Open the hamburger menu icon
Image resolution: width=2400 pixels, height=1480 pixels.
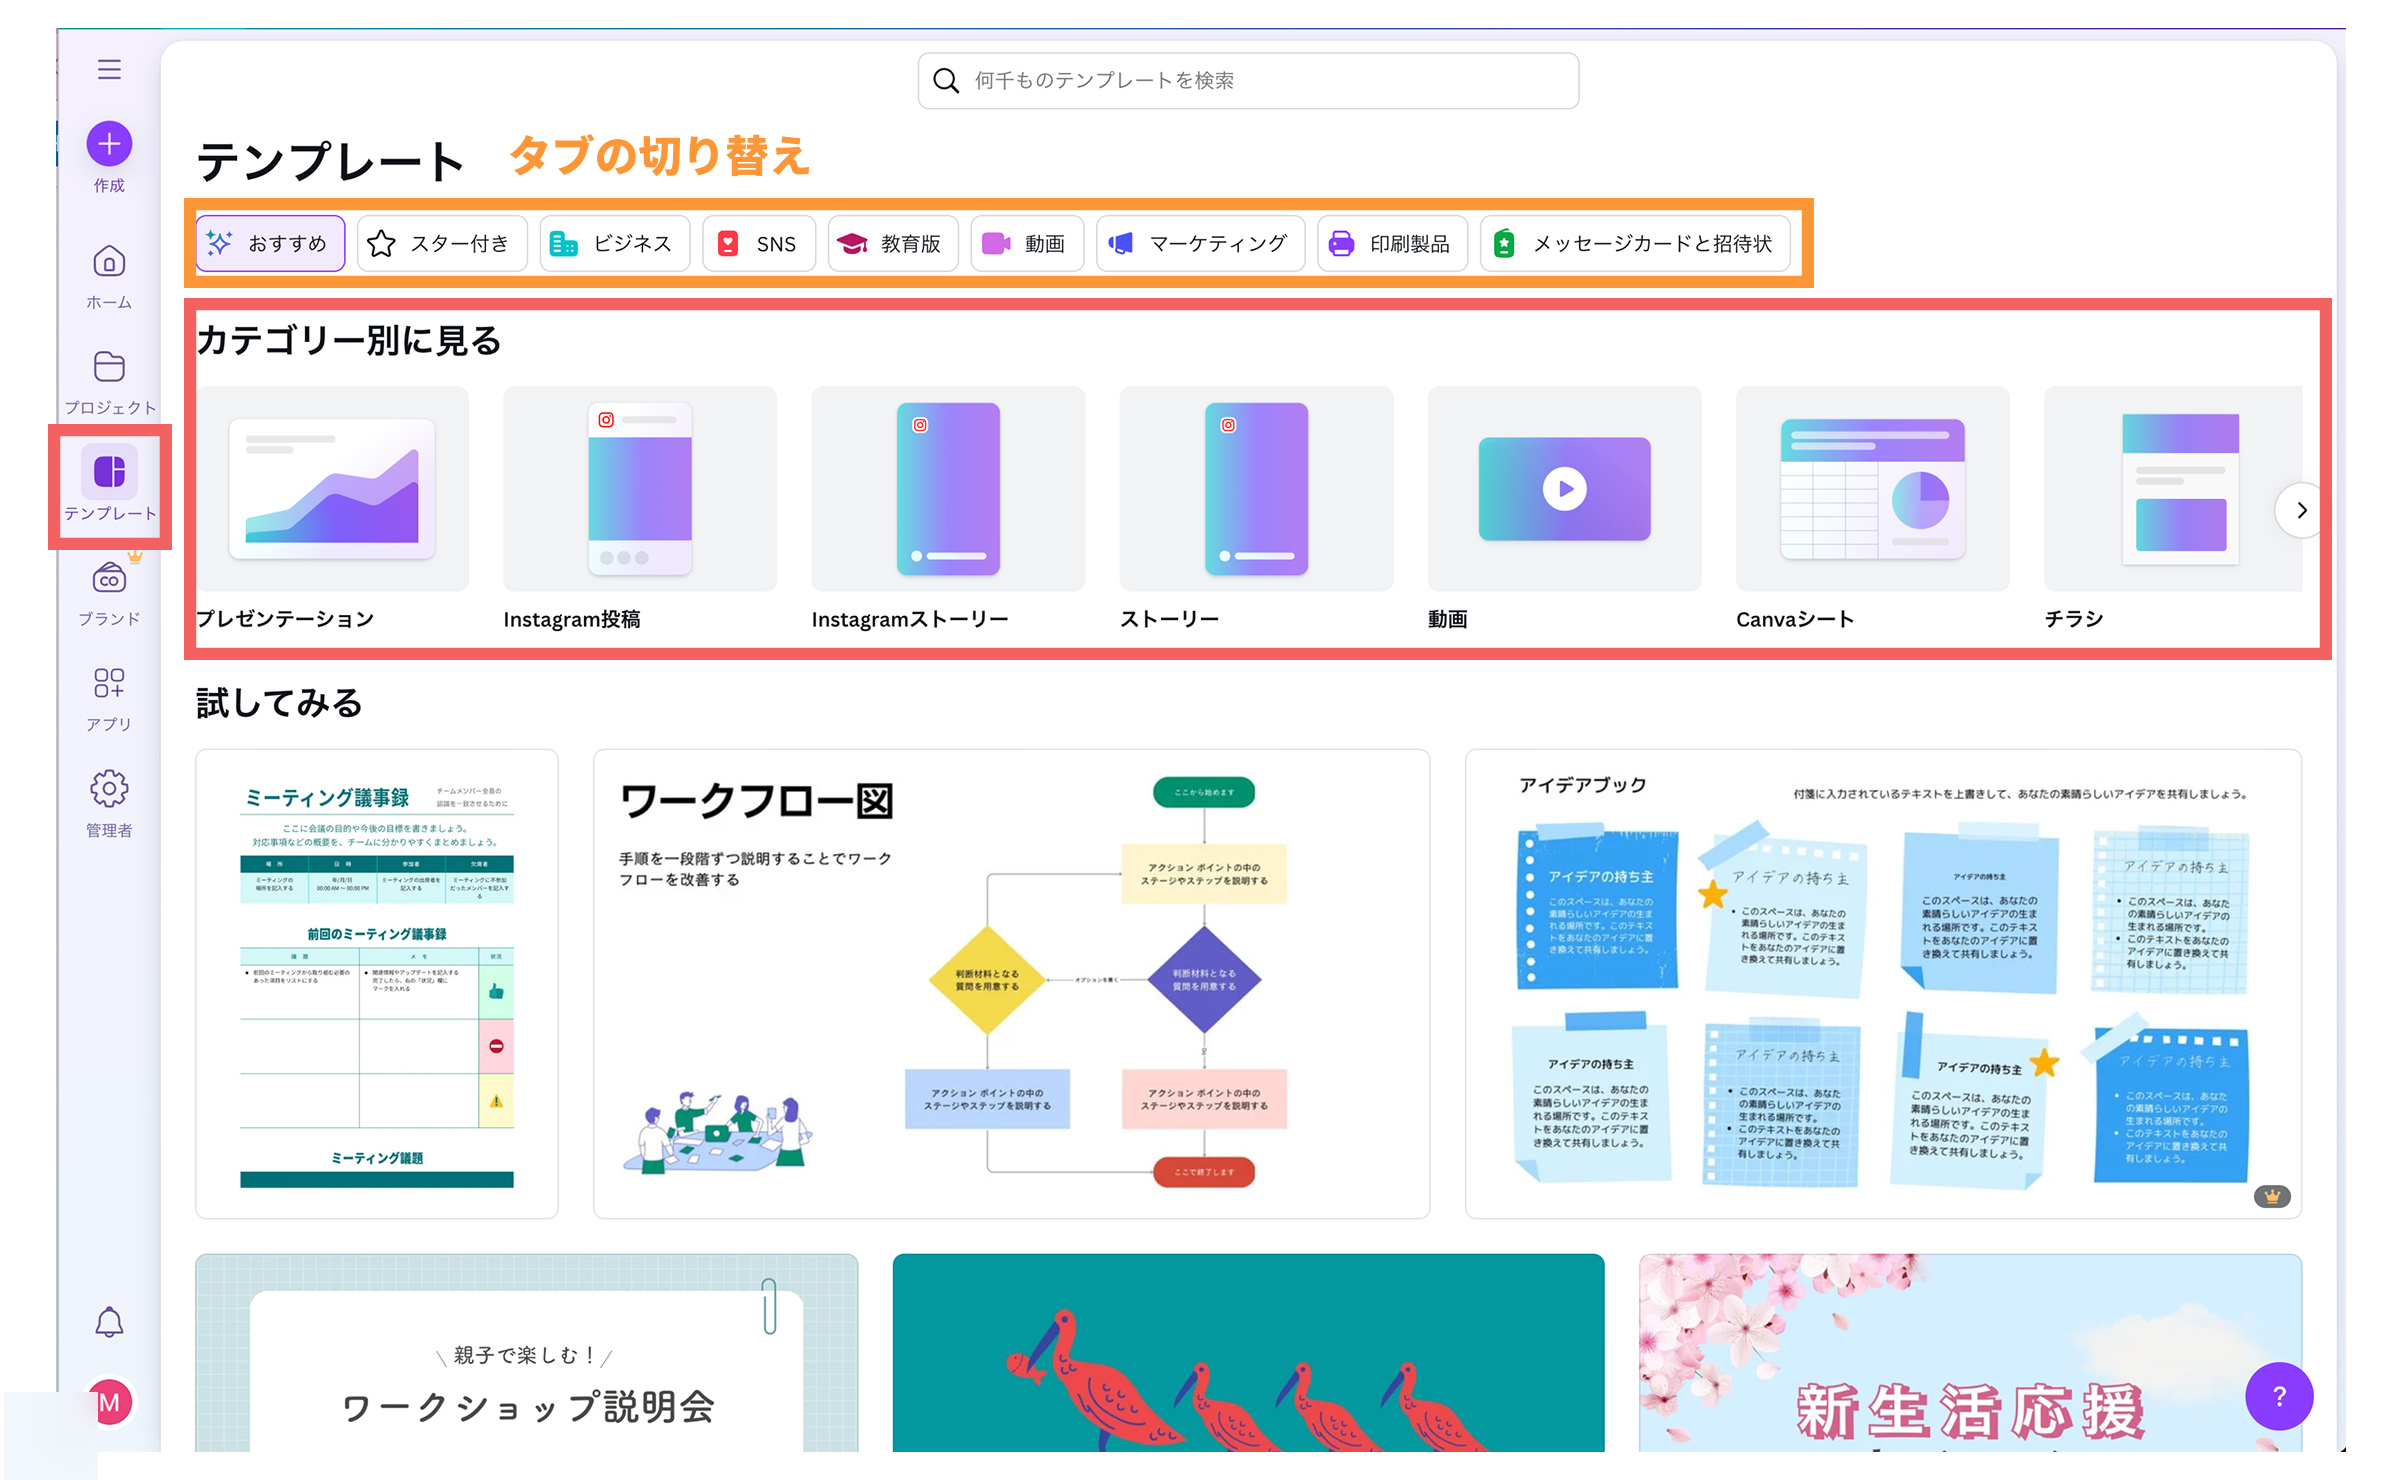(109, 69)
